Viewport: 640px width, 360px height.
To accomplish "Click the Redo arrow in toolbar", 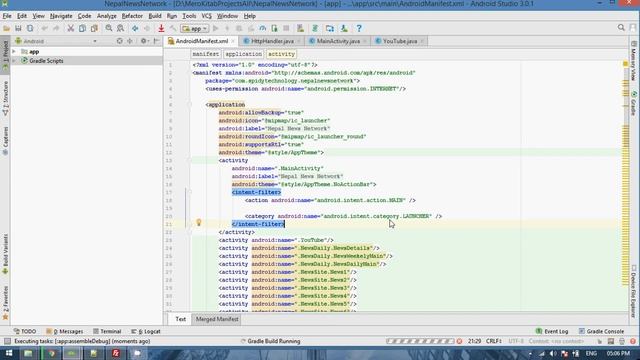I will coord(56,28).
